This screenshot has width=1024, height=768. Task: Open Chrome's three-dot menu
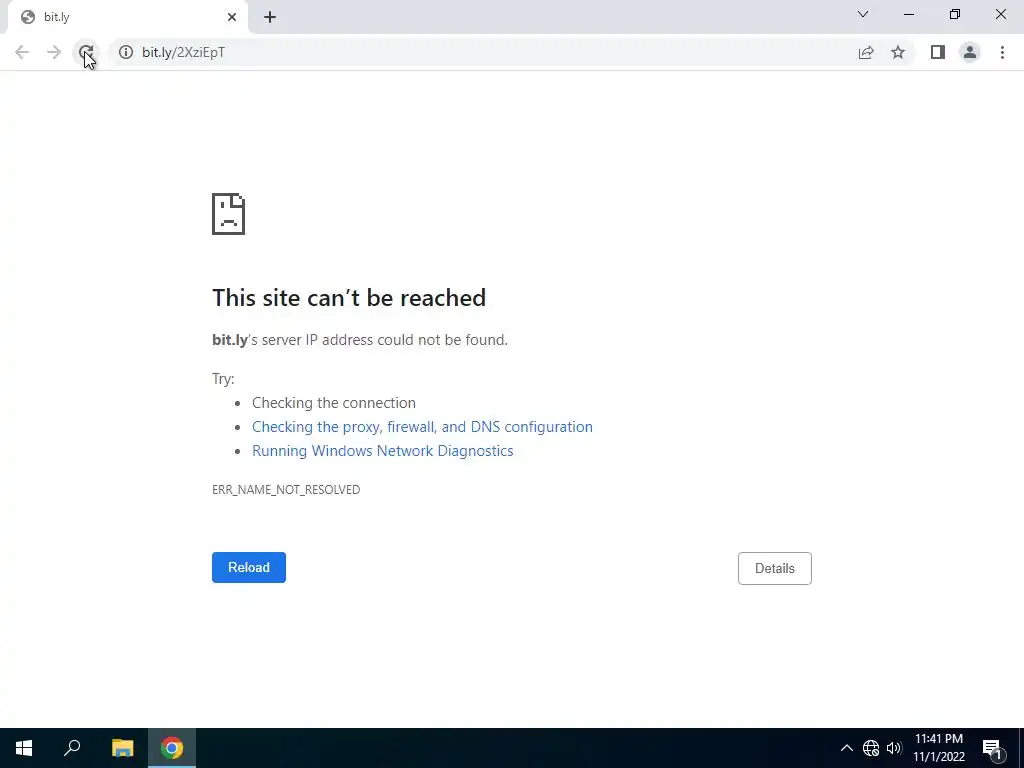pyautogui.click(x=1002, y=52)
